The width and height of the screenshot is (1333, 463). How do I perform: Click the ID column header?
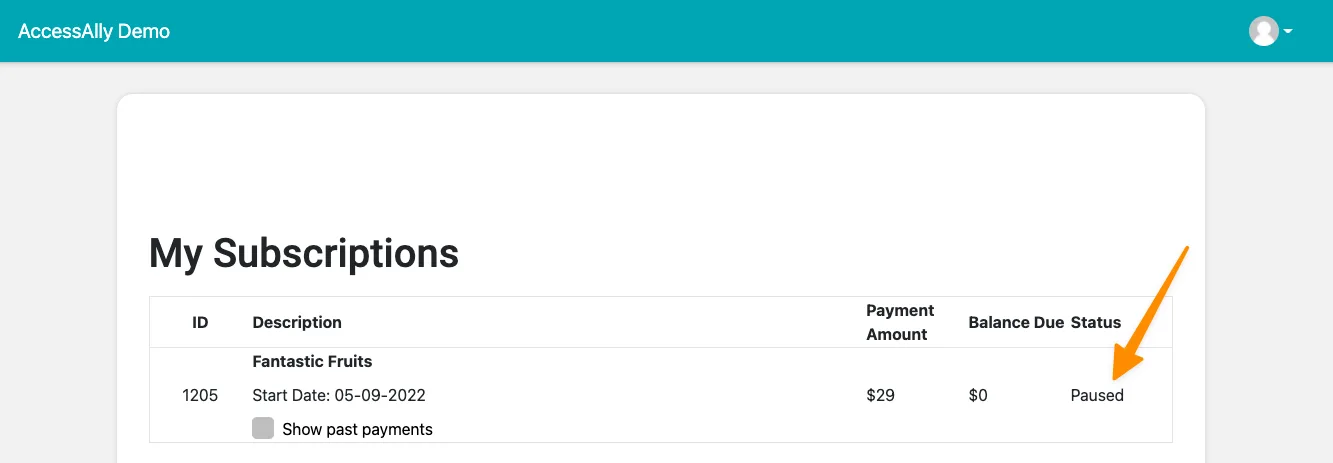tap(200, 322)
